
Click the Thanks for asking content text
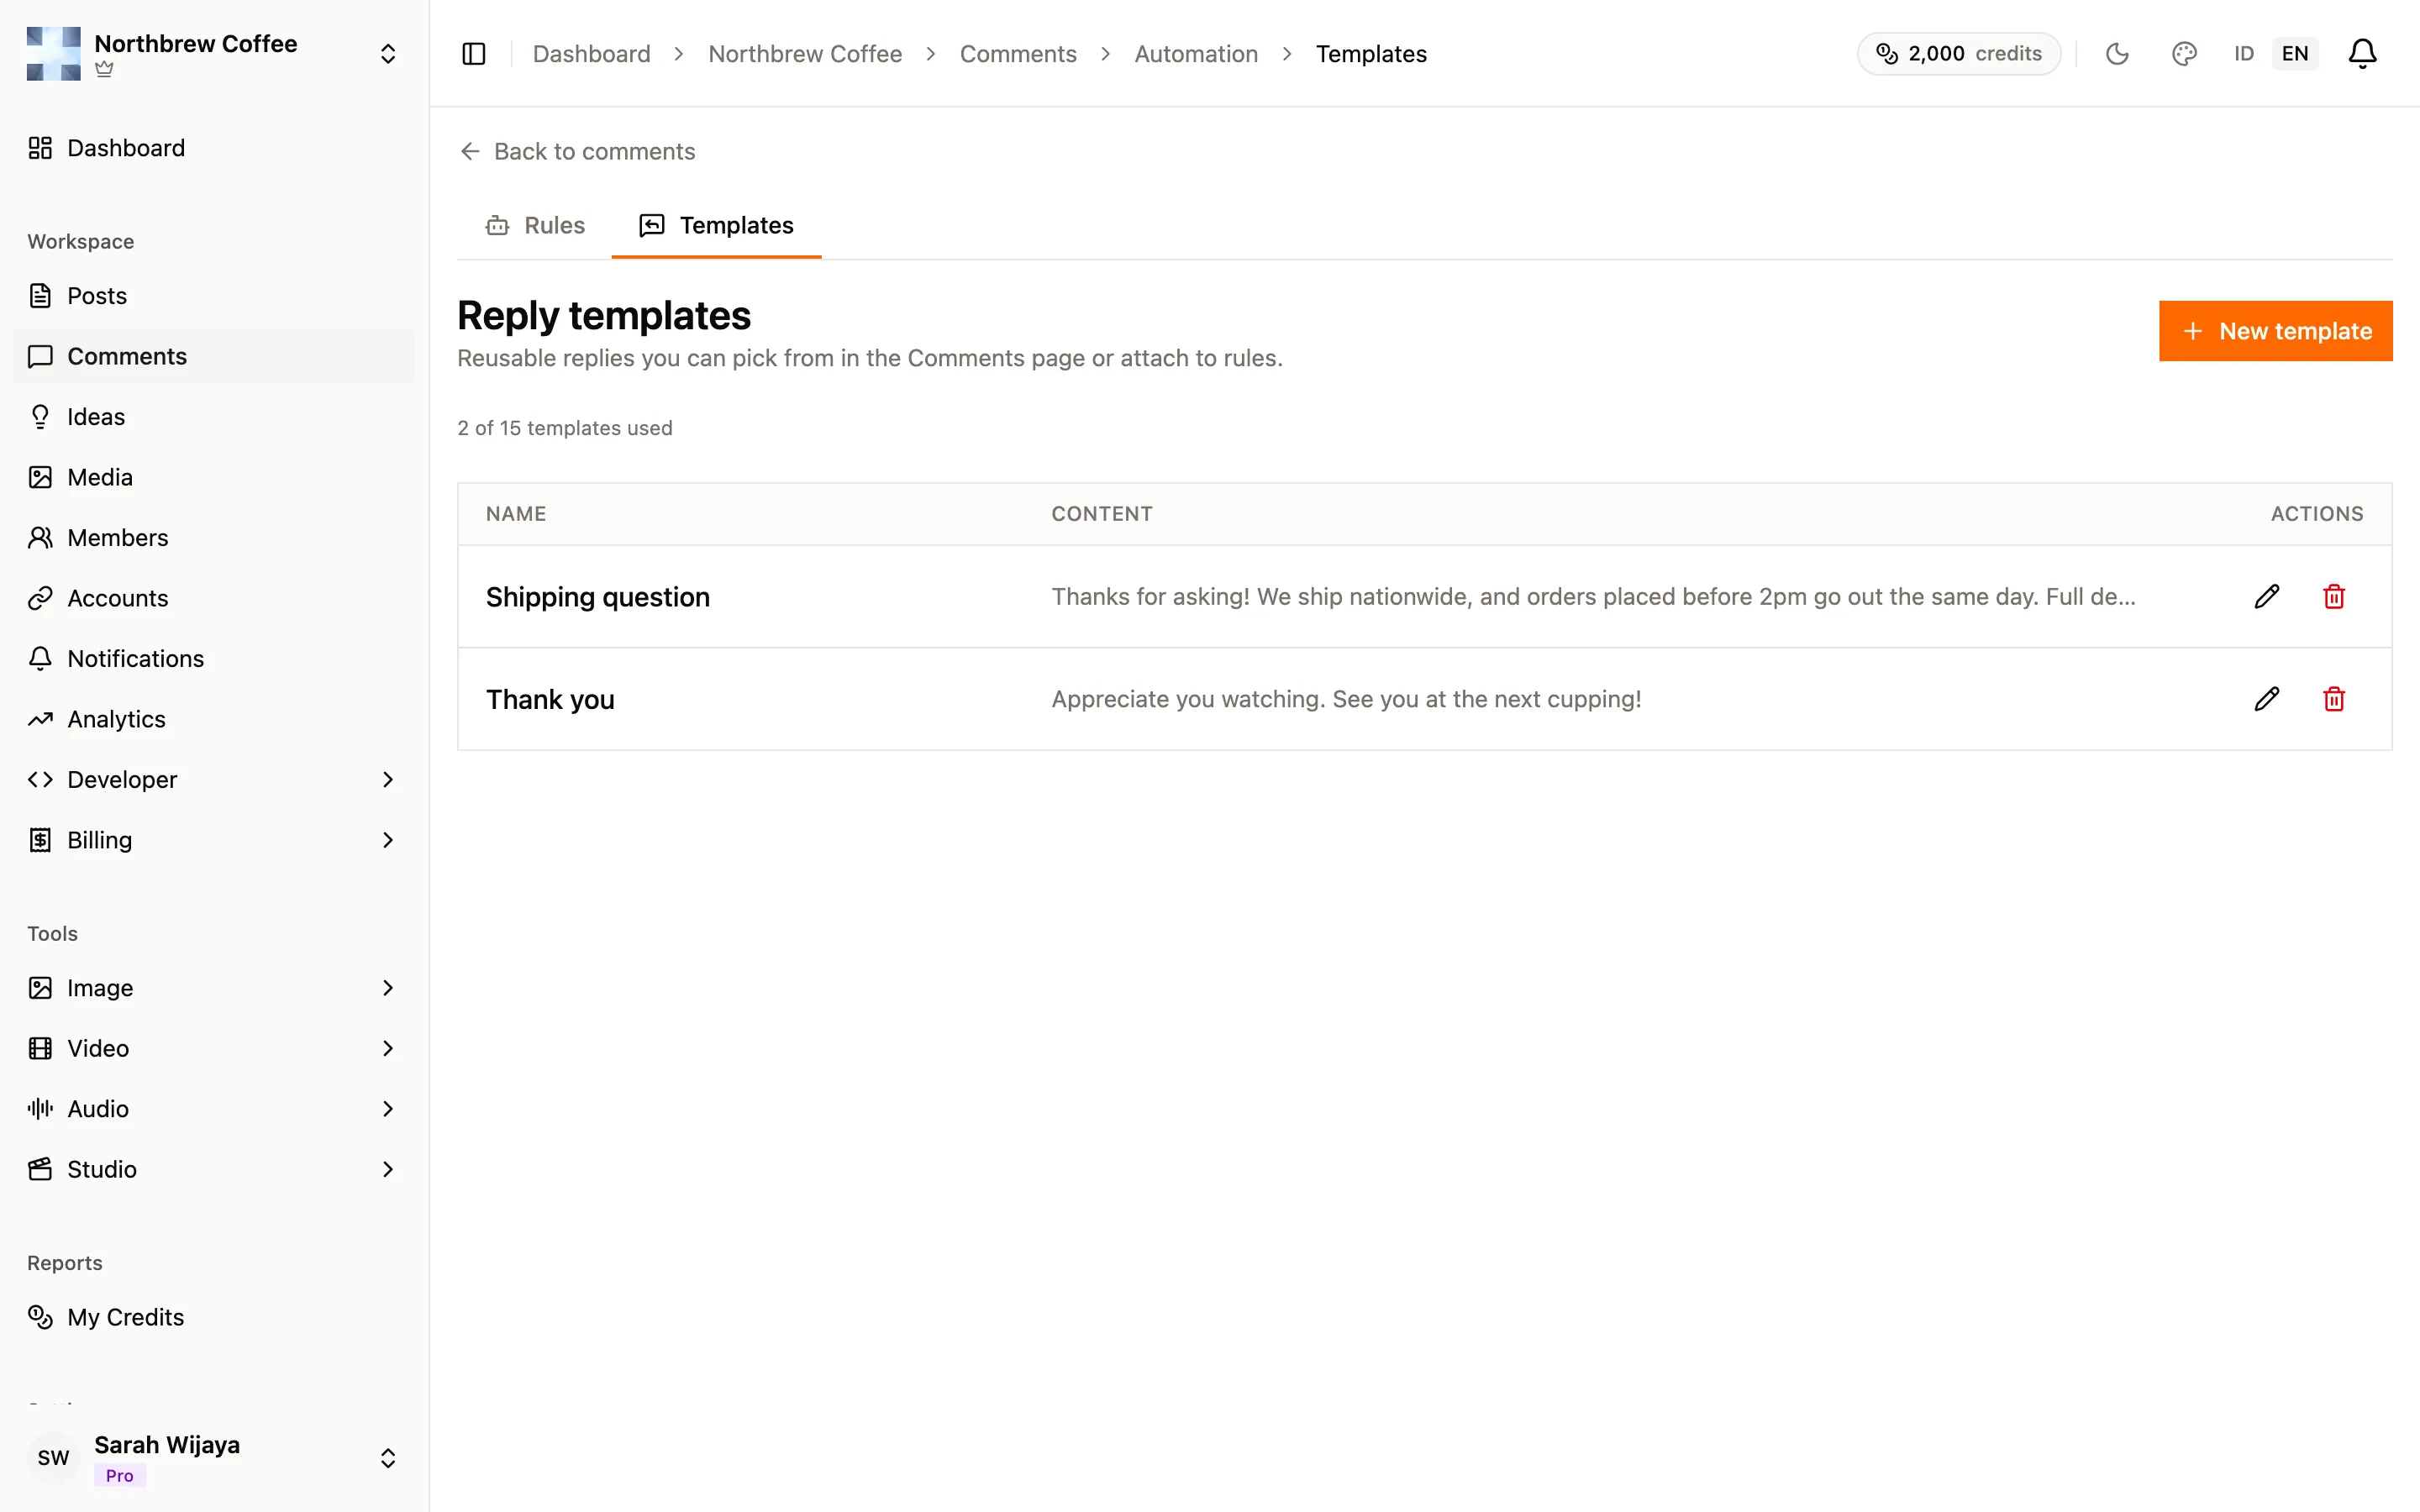(1593, 597)
